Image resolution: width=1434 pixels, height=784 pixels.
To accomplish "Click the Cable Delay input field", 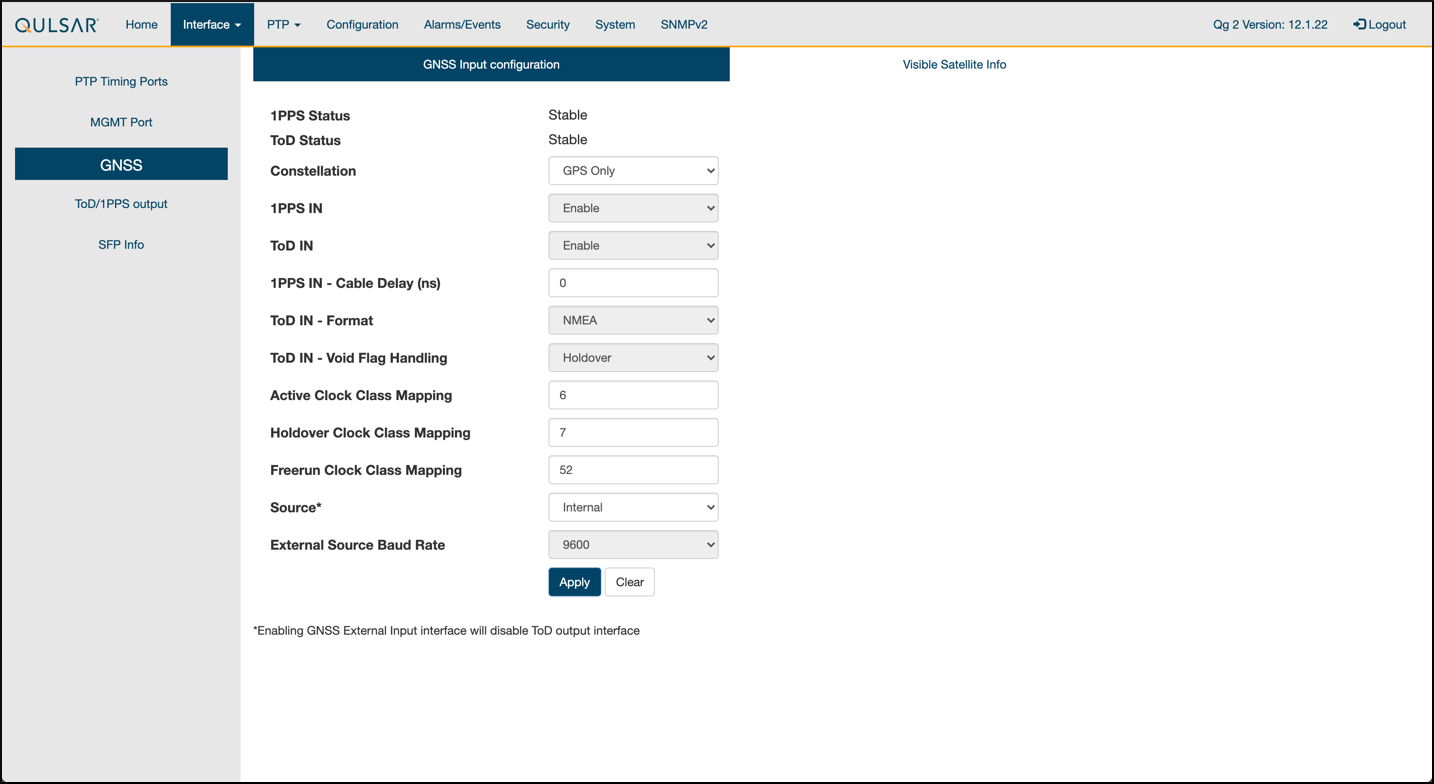I will tap(633, 283).
